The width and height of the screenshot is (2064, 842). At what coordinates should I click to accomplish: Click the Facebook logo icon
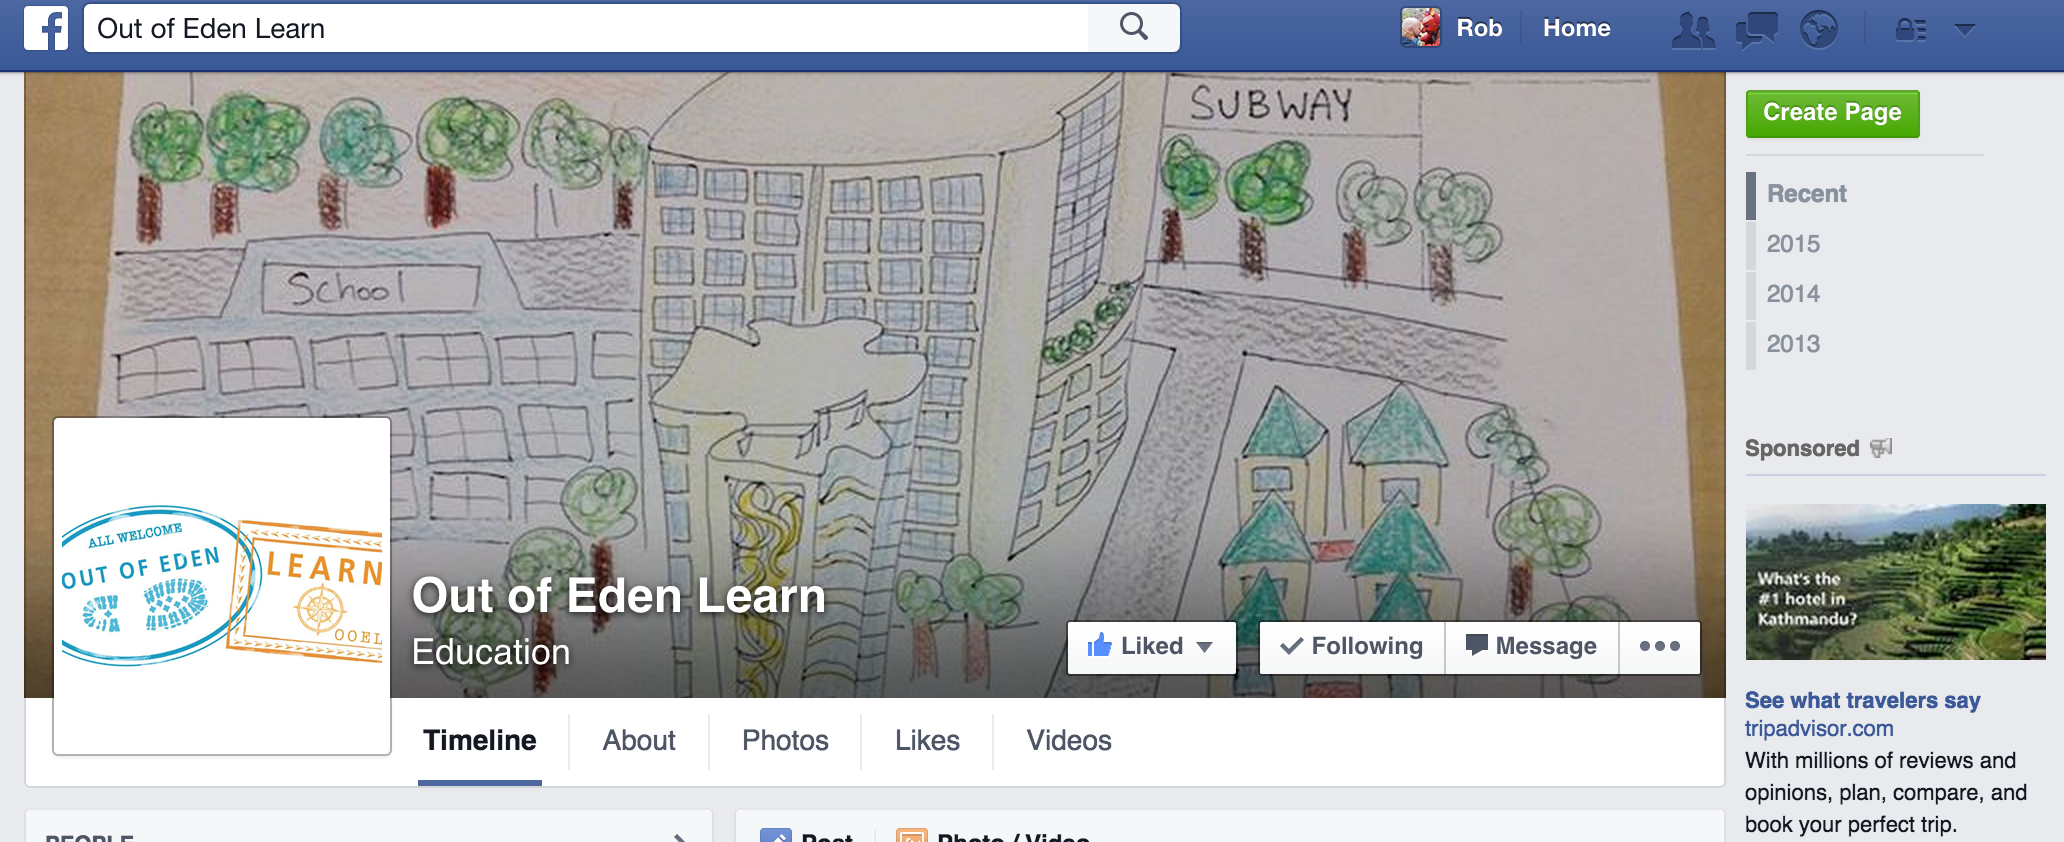pos(46,28)
